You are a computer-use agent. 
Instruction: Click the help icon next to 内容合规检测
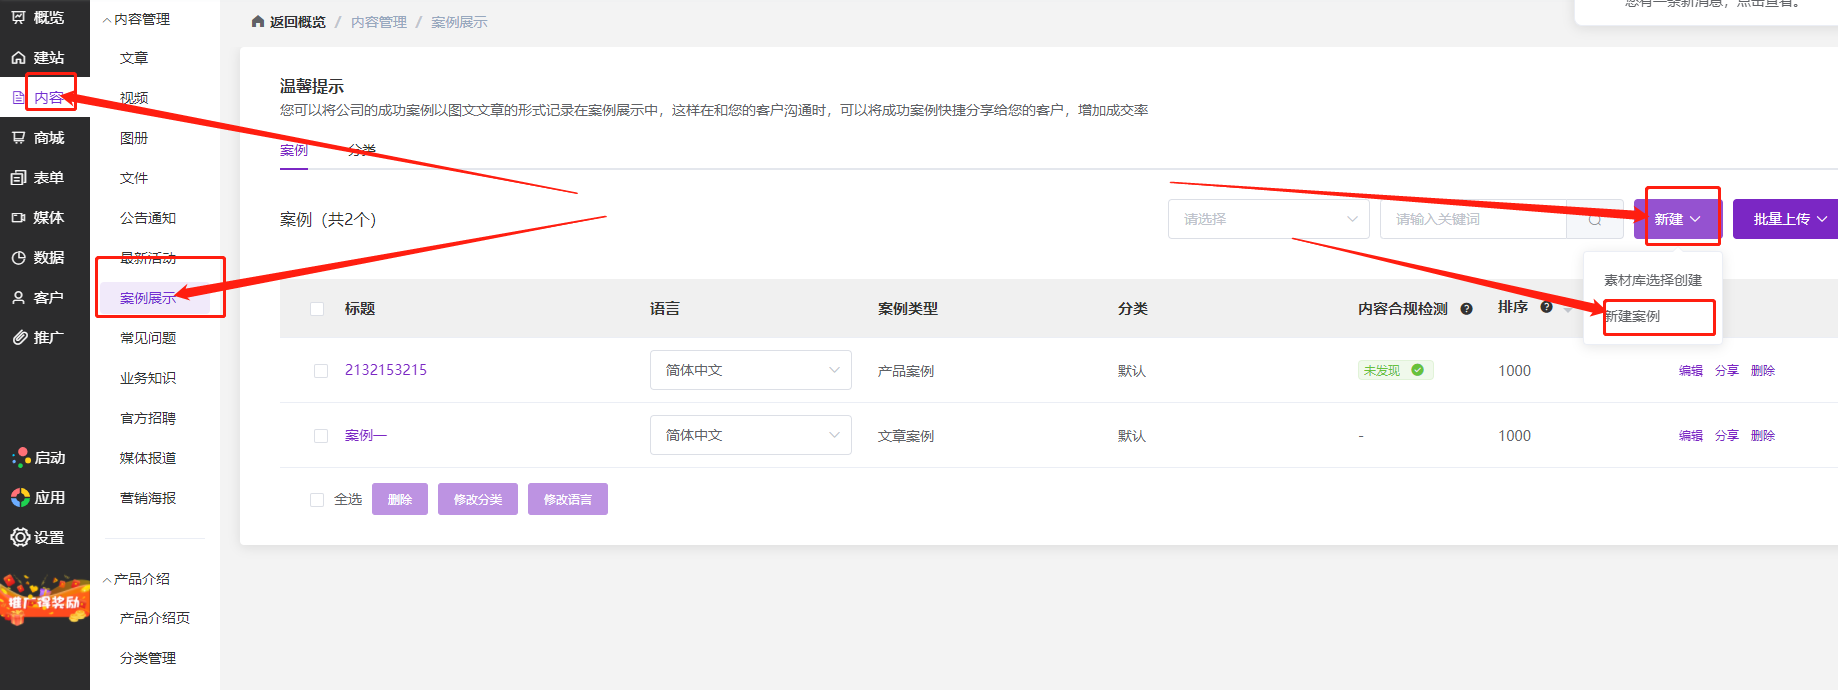[1466, 309]
